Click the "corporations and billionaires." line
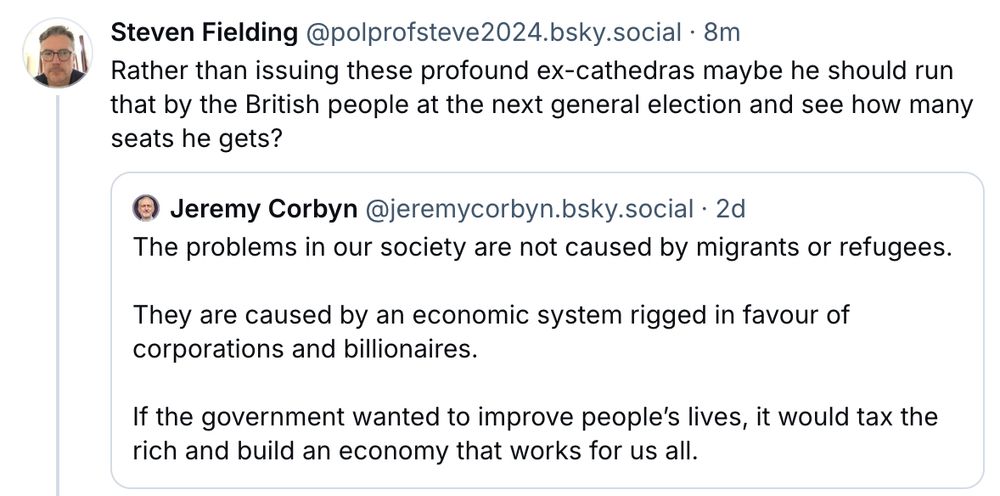 coord(305,349)
